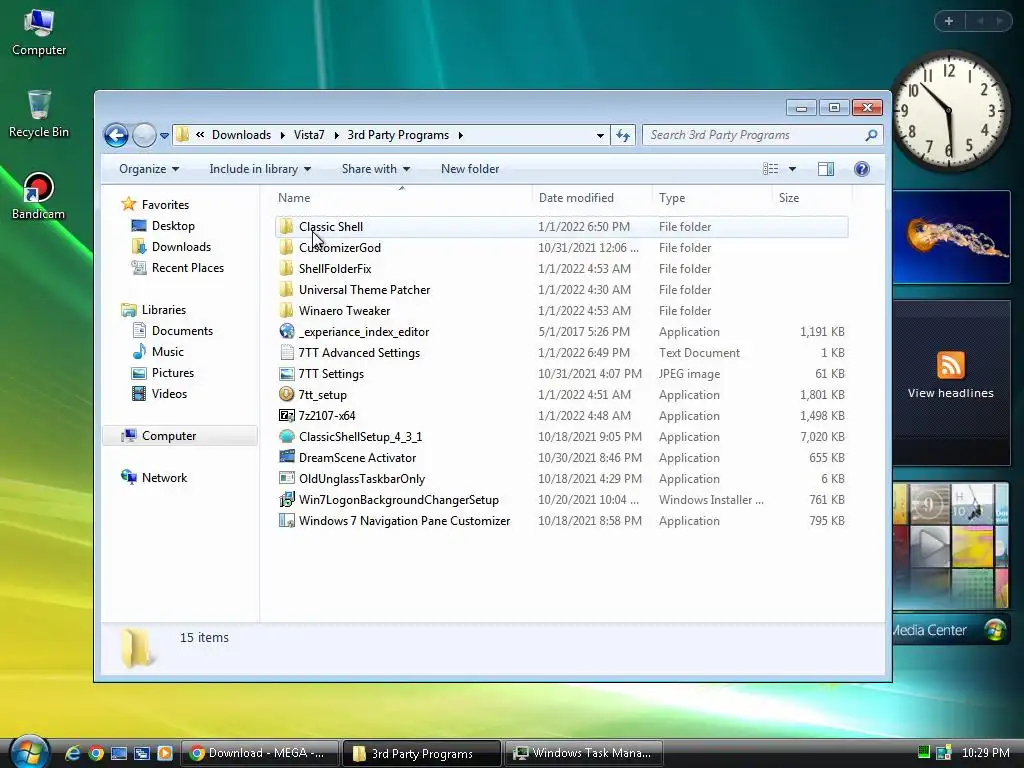The width and height of the screenshot is (1024, 768).
Task: Add a gadget with the sidebar plus button
Action: coord(949,21)
